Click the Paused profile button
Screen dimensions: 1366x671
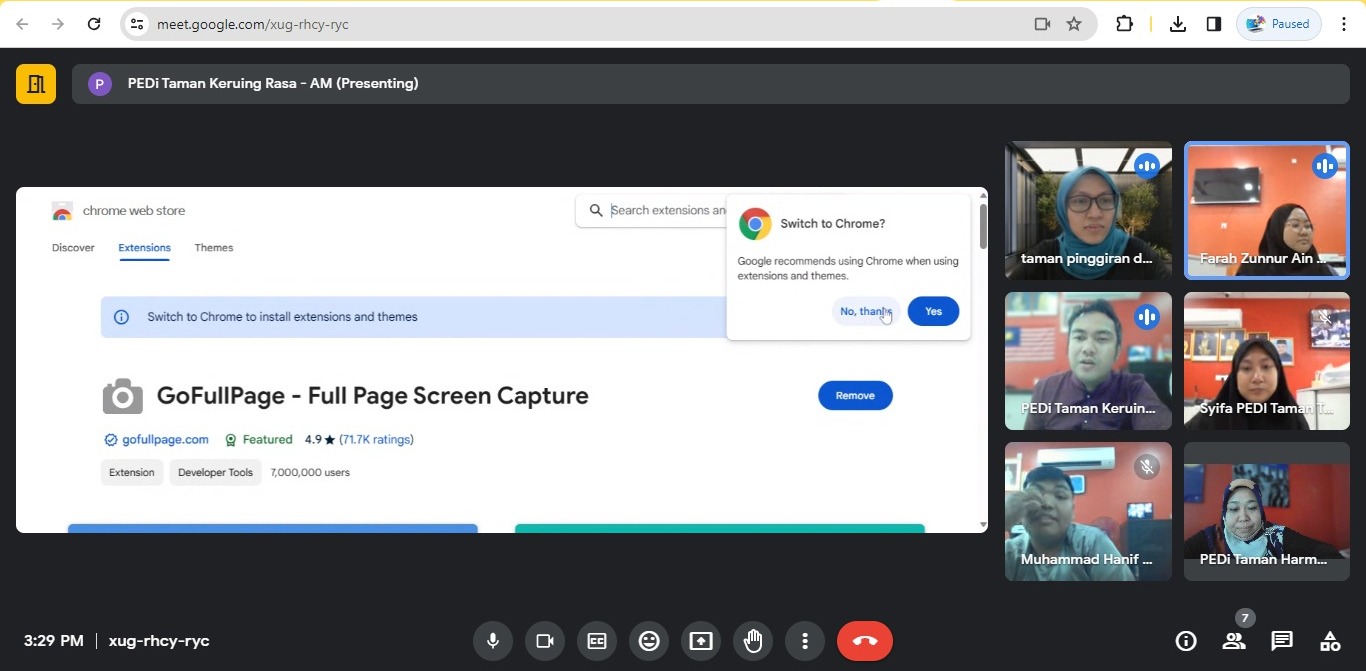point(1279,24)
